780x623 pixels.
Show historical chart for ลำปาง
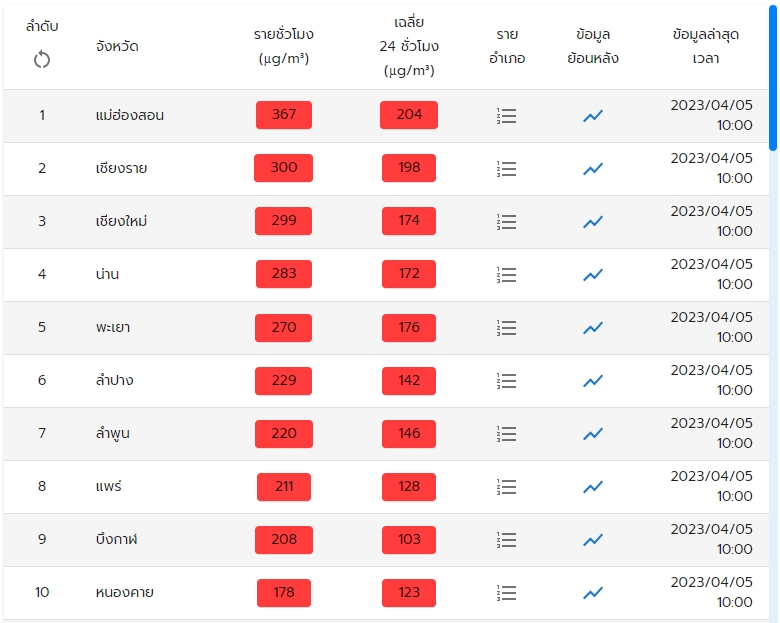593,381
